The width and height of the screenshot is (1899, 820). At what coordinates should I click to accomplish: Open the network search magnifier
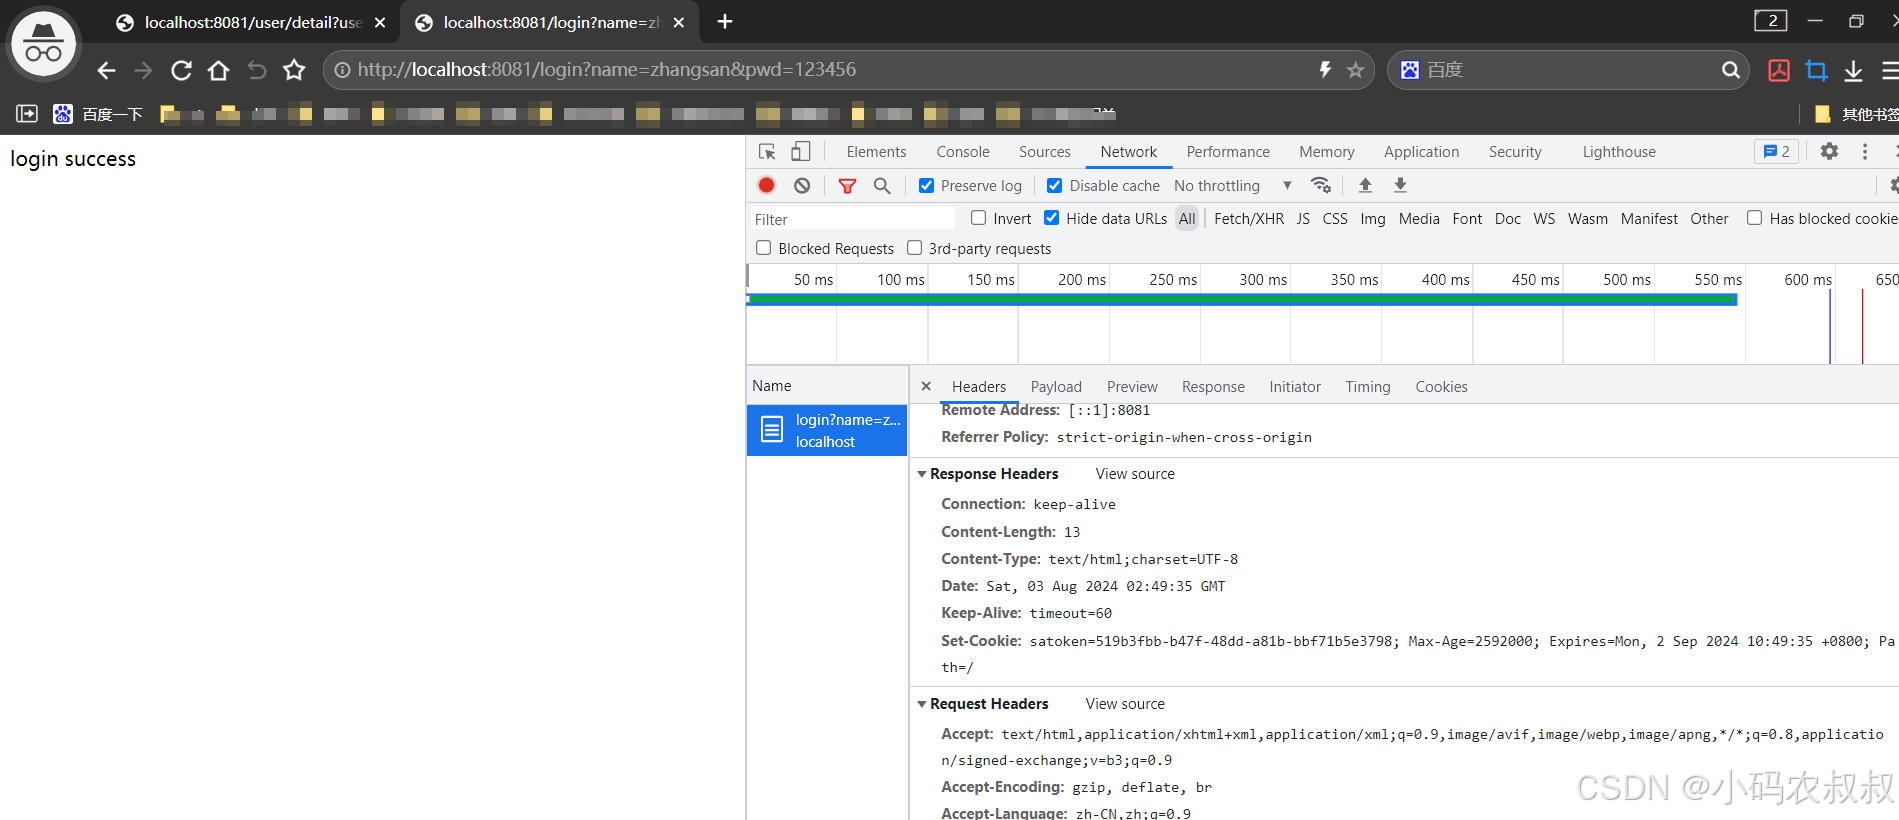click(881, 185)
